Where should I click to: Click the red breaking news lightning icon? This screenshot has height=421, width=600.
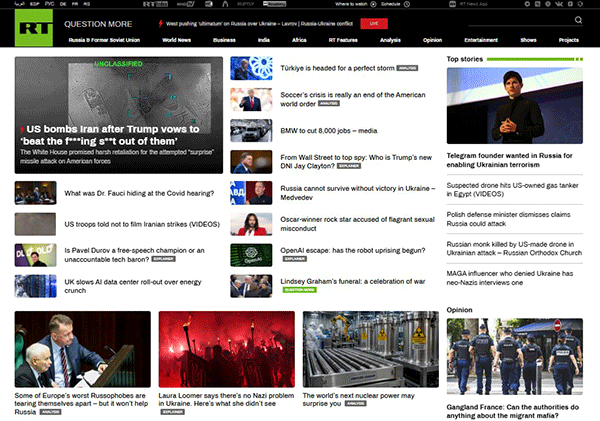tap(161, 24)
